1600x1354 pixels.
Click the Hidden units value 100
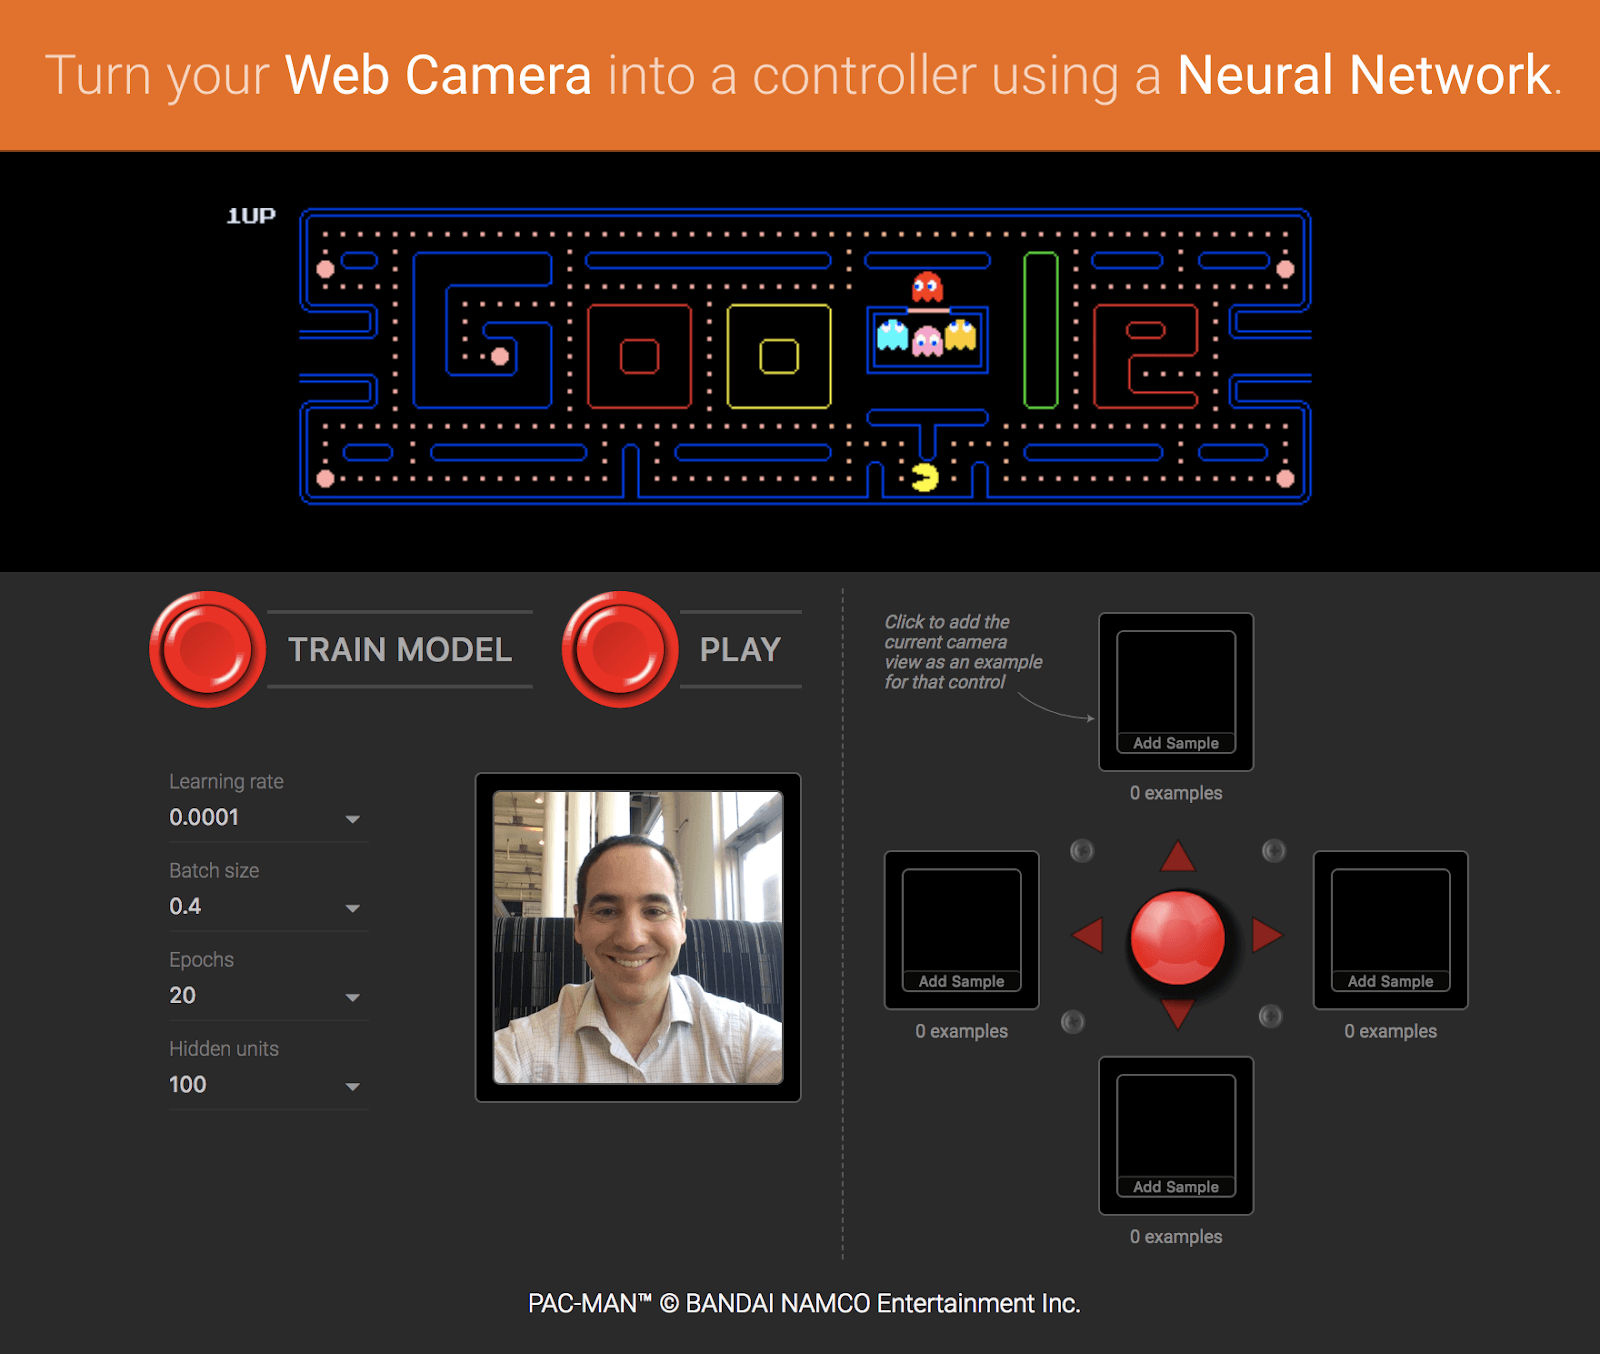point(188,1085)
